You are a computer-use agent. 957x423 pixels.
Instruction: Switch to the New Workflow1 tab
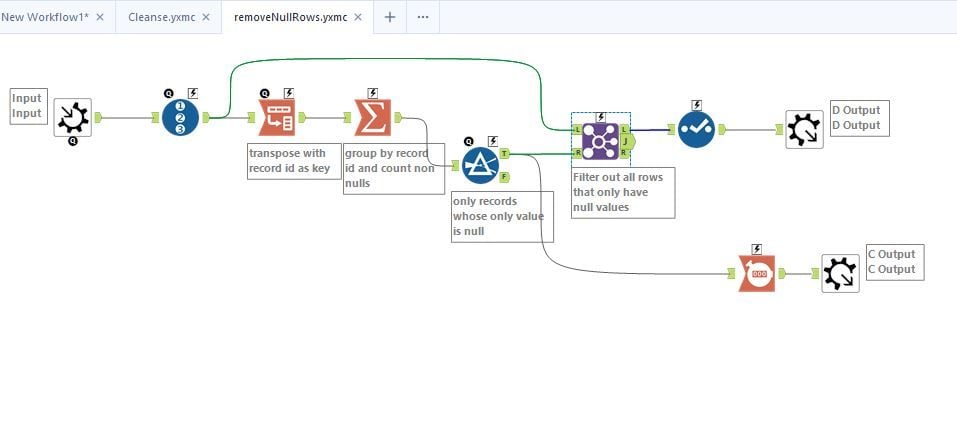click(x=45, y=17)
